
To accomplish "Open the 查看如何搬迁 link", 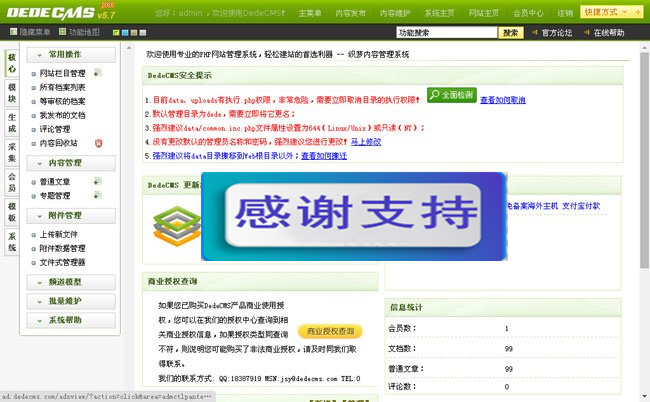I will coord(324,156).
